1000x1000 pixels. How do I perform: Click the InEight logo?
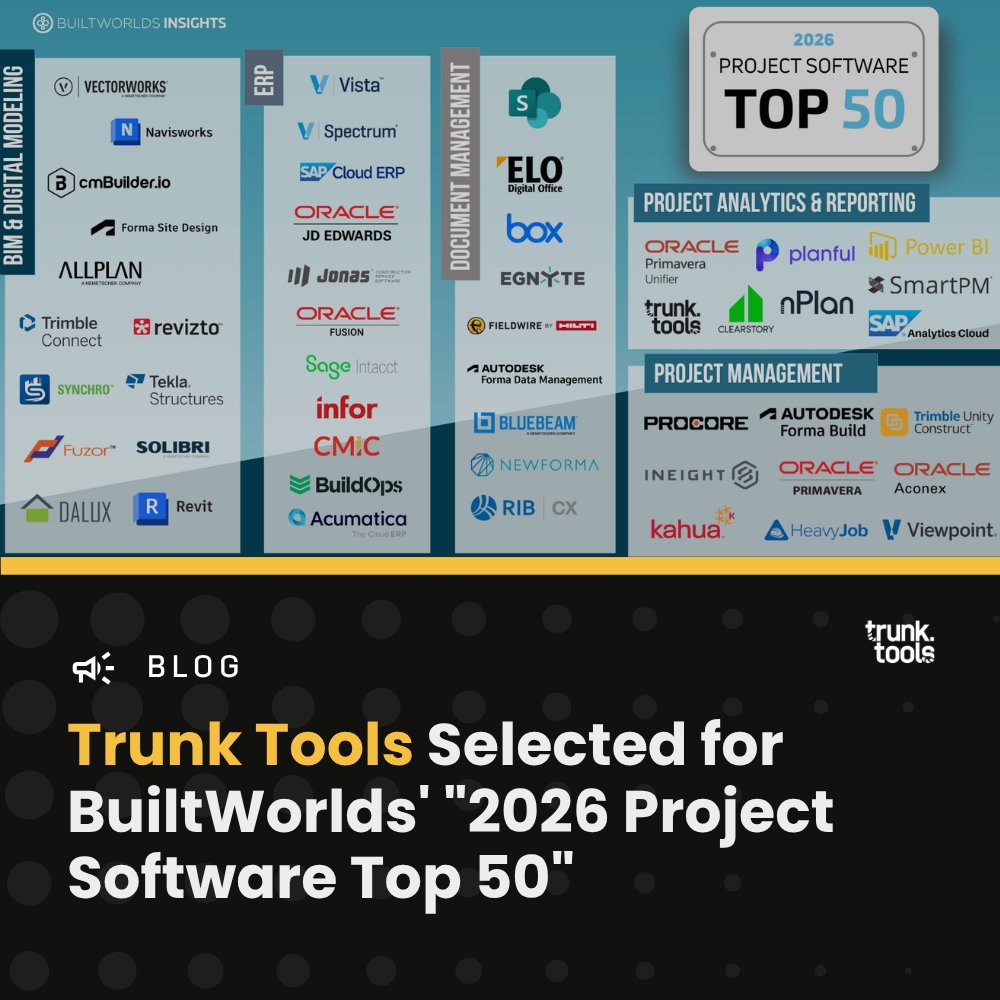701,475
